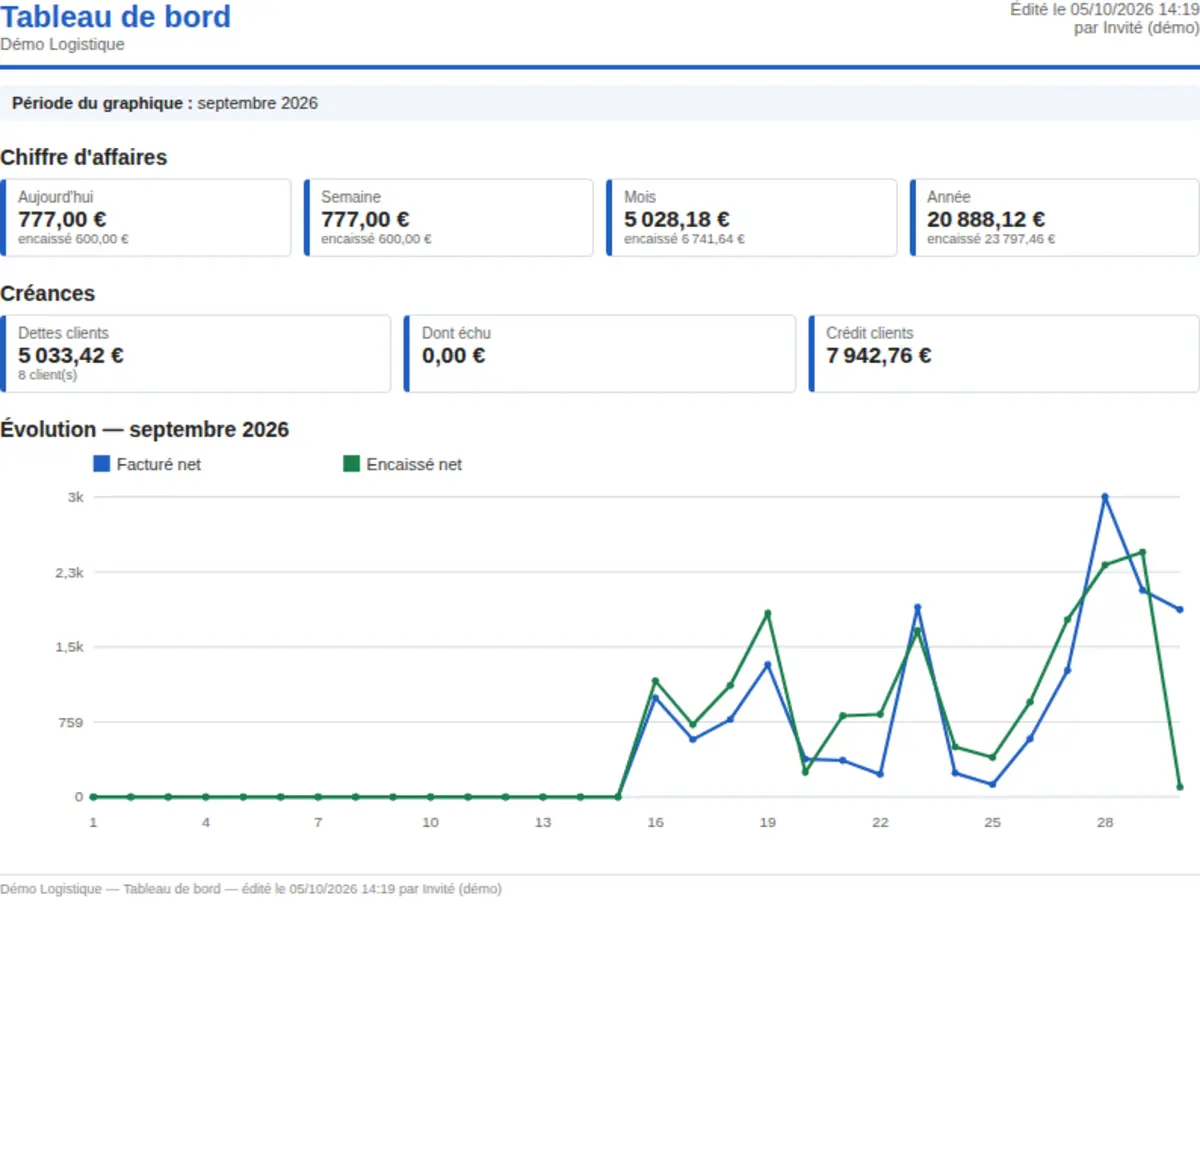
Task: Click the green Encaissé net point at day 19
Action: click(x=768, y=613)
